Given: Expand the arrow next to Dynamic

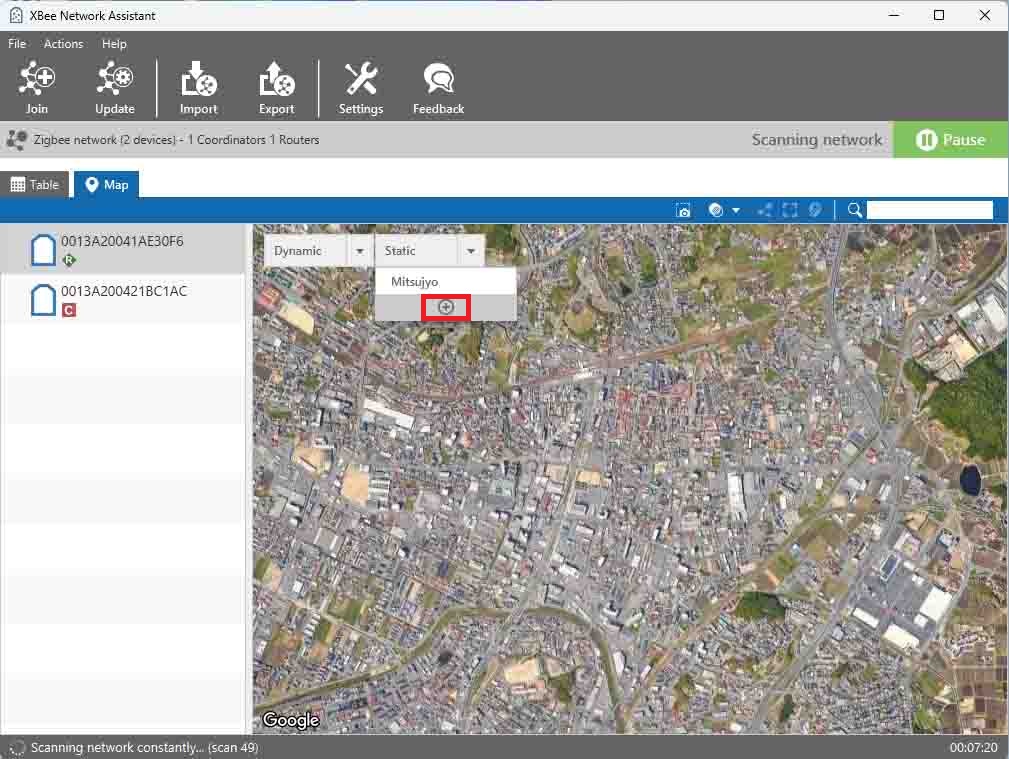Looking at the screenshot, I should 360,251.
